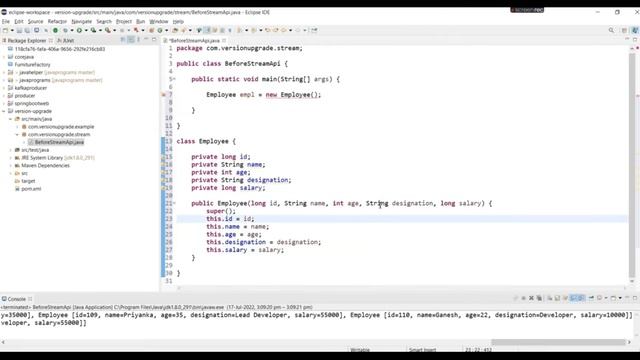This screenshot has height=360, width=640.
Task: Click the New wizard toolbar icon
Action: pos(6,30)
